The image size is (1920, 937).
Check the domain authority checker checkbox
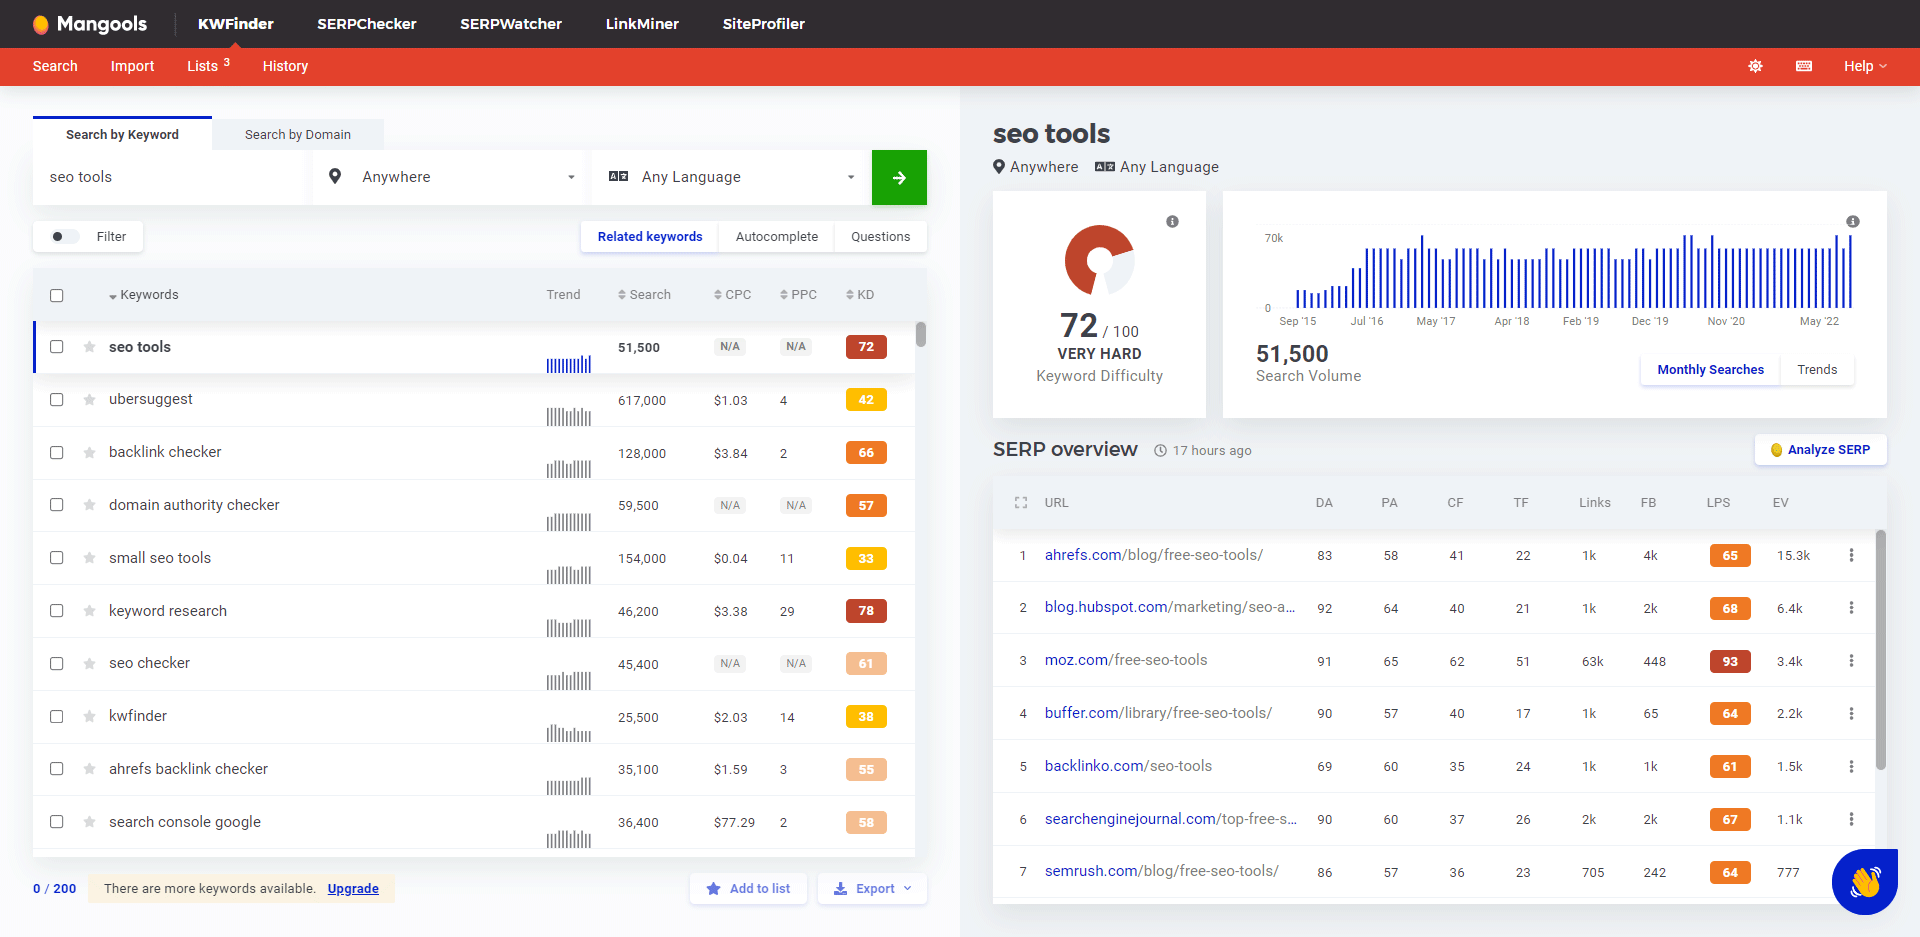click(57, 505)
